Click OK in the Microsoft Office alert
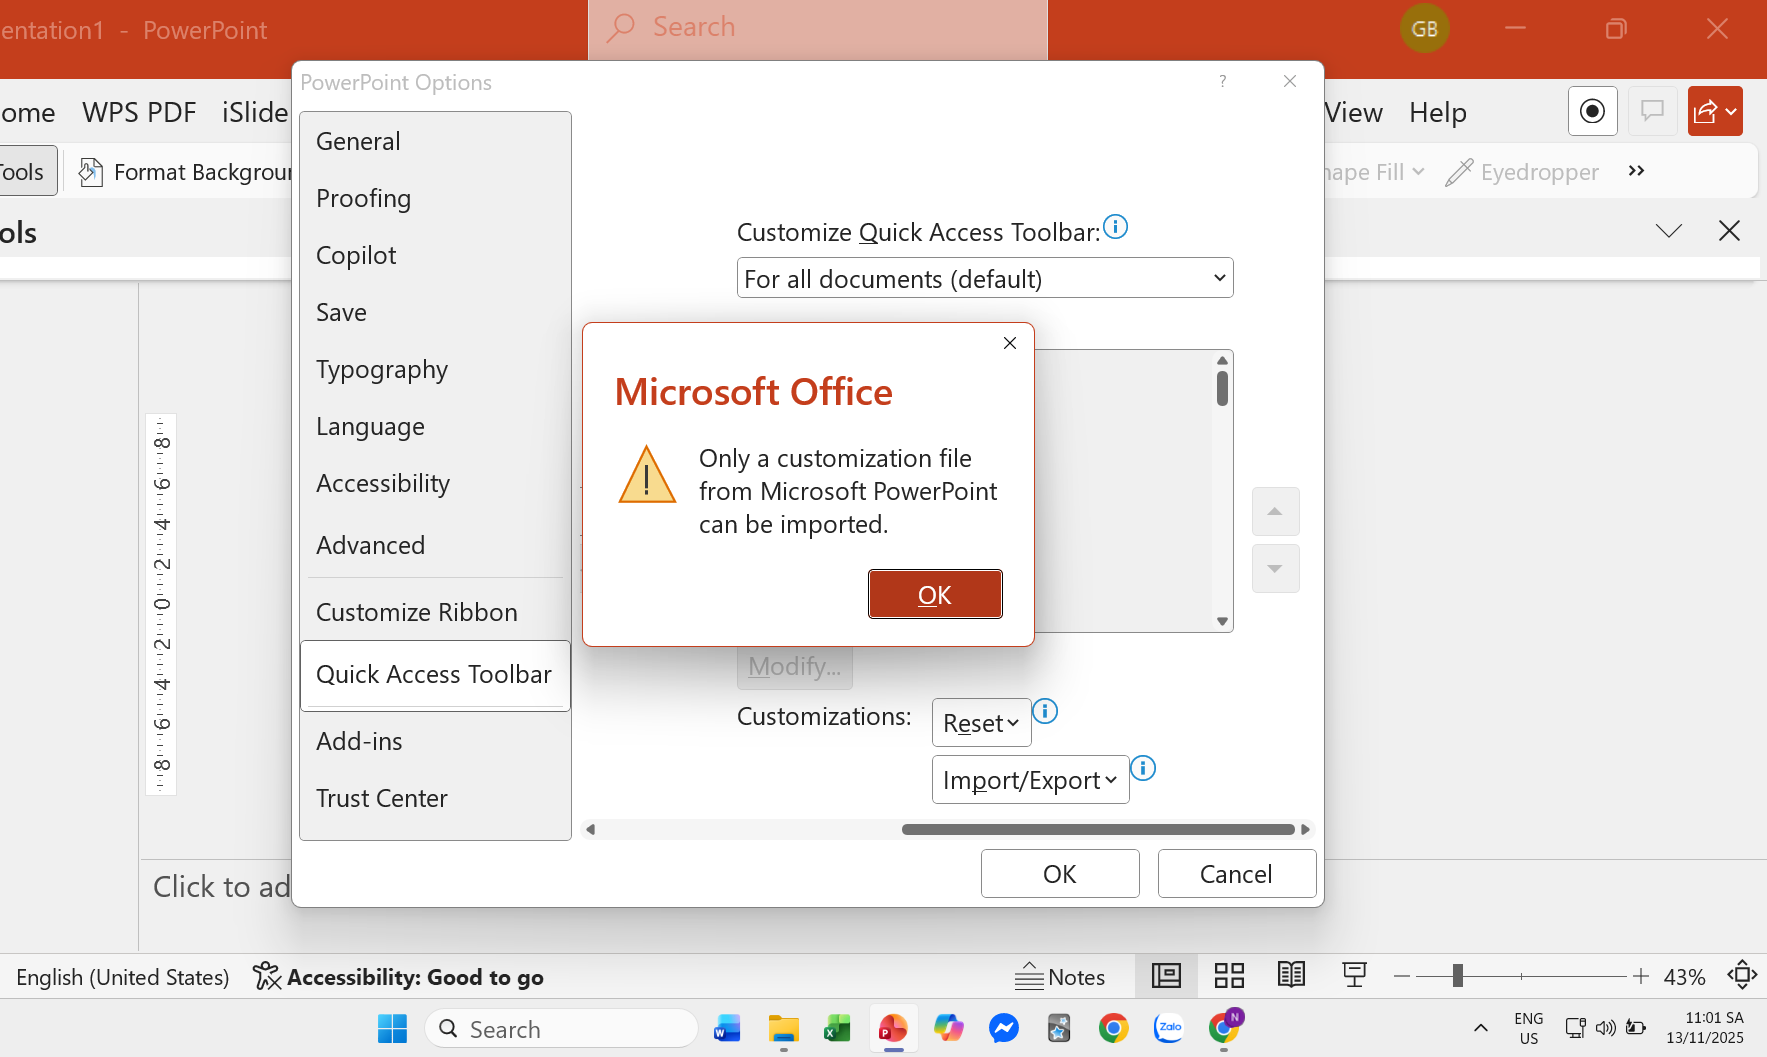 coord(935,594)
